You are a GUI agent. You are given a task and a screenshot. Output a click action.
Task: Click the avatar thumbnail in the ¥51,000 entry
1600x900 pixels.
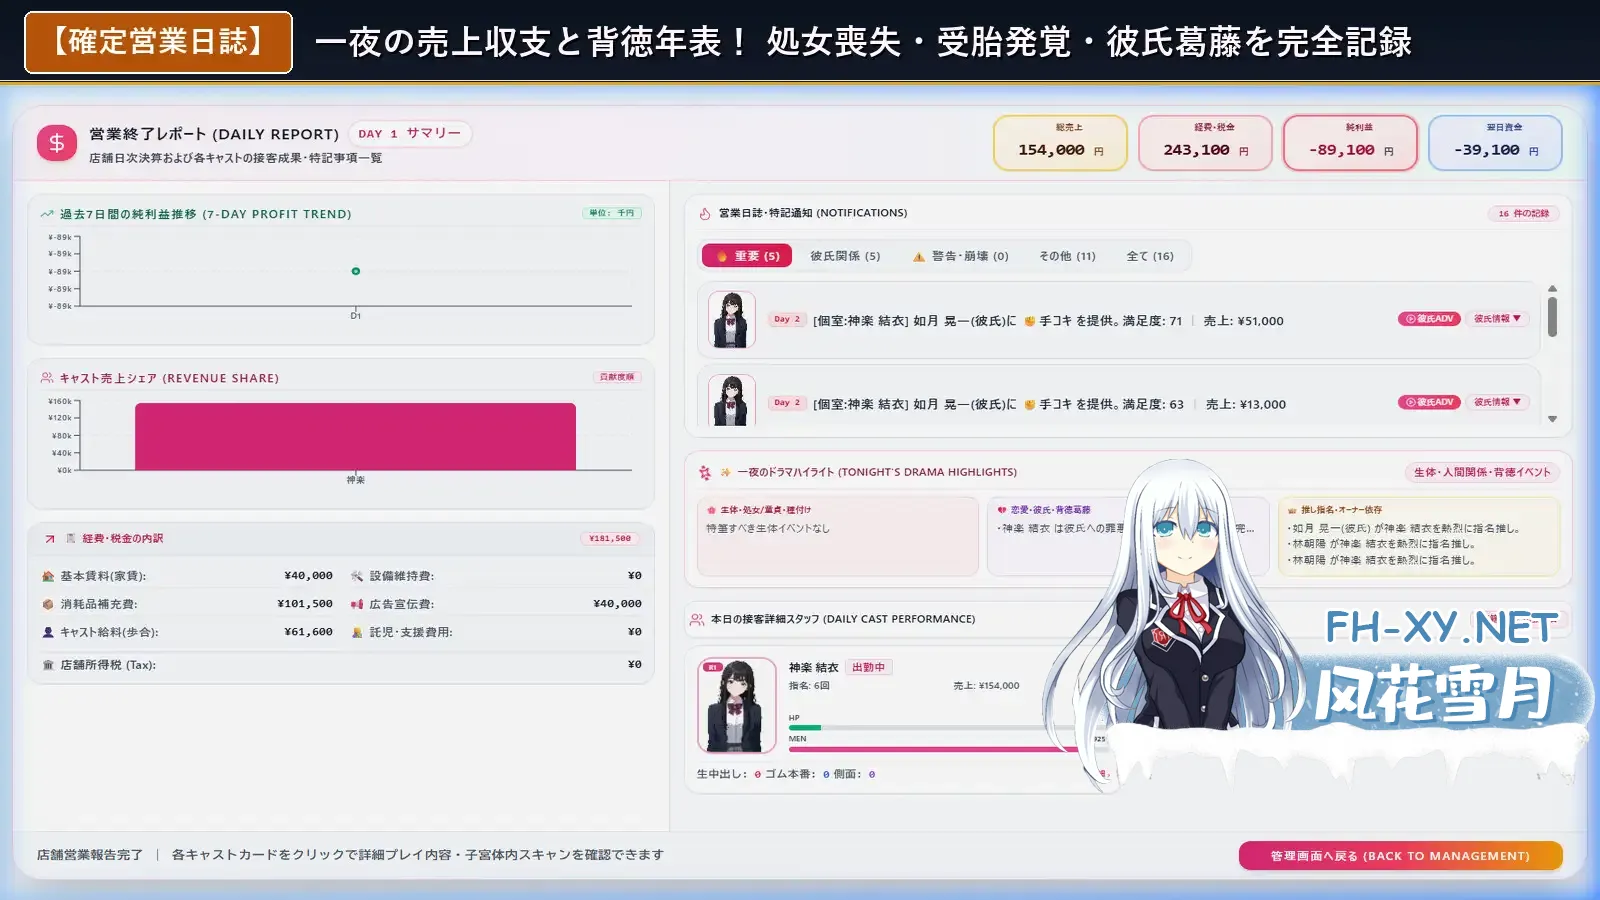pos(731,320)
